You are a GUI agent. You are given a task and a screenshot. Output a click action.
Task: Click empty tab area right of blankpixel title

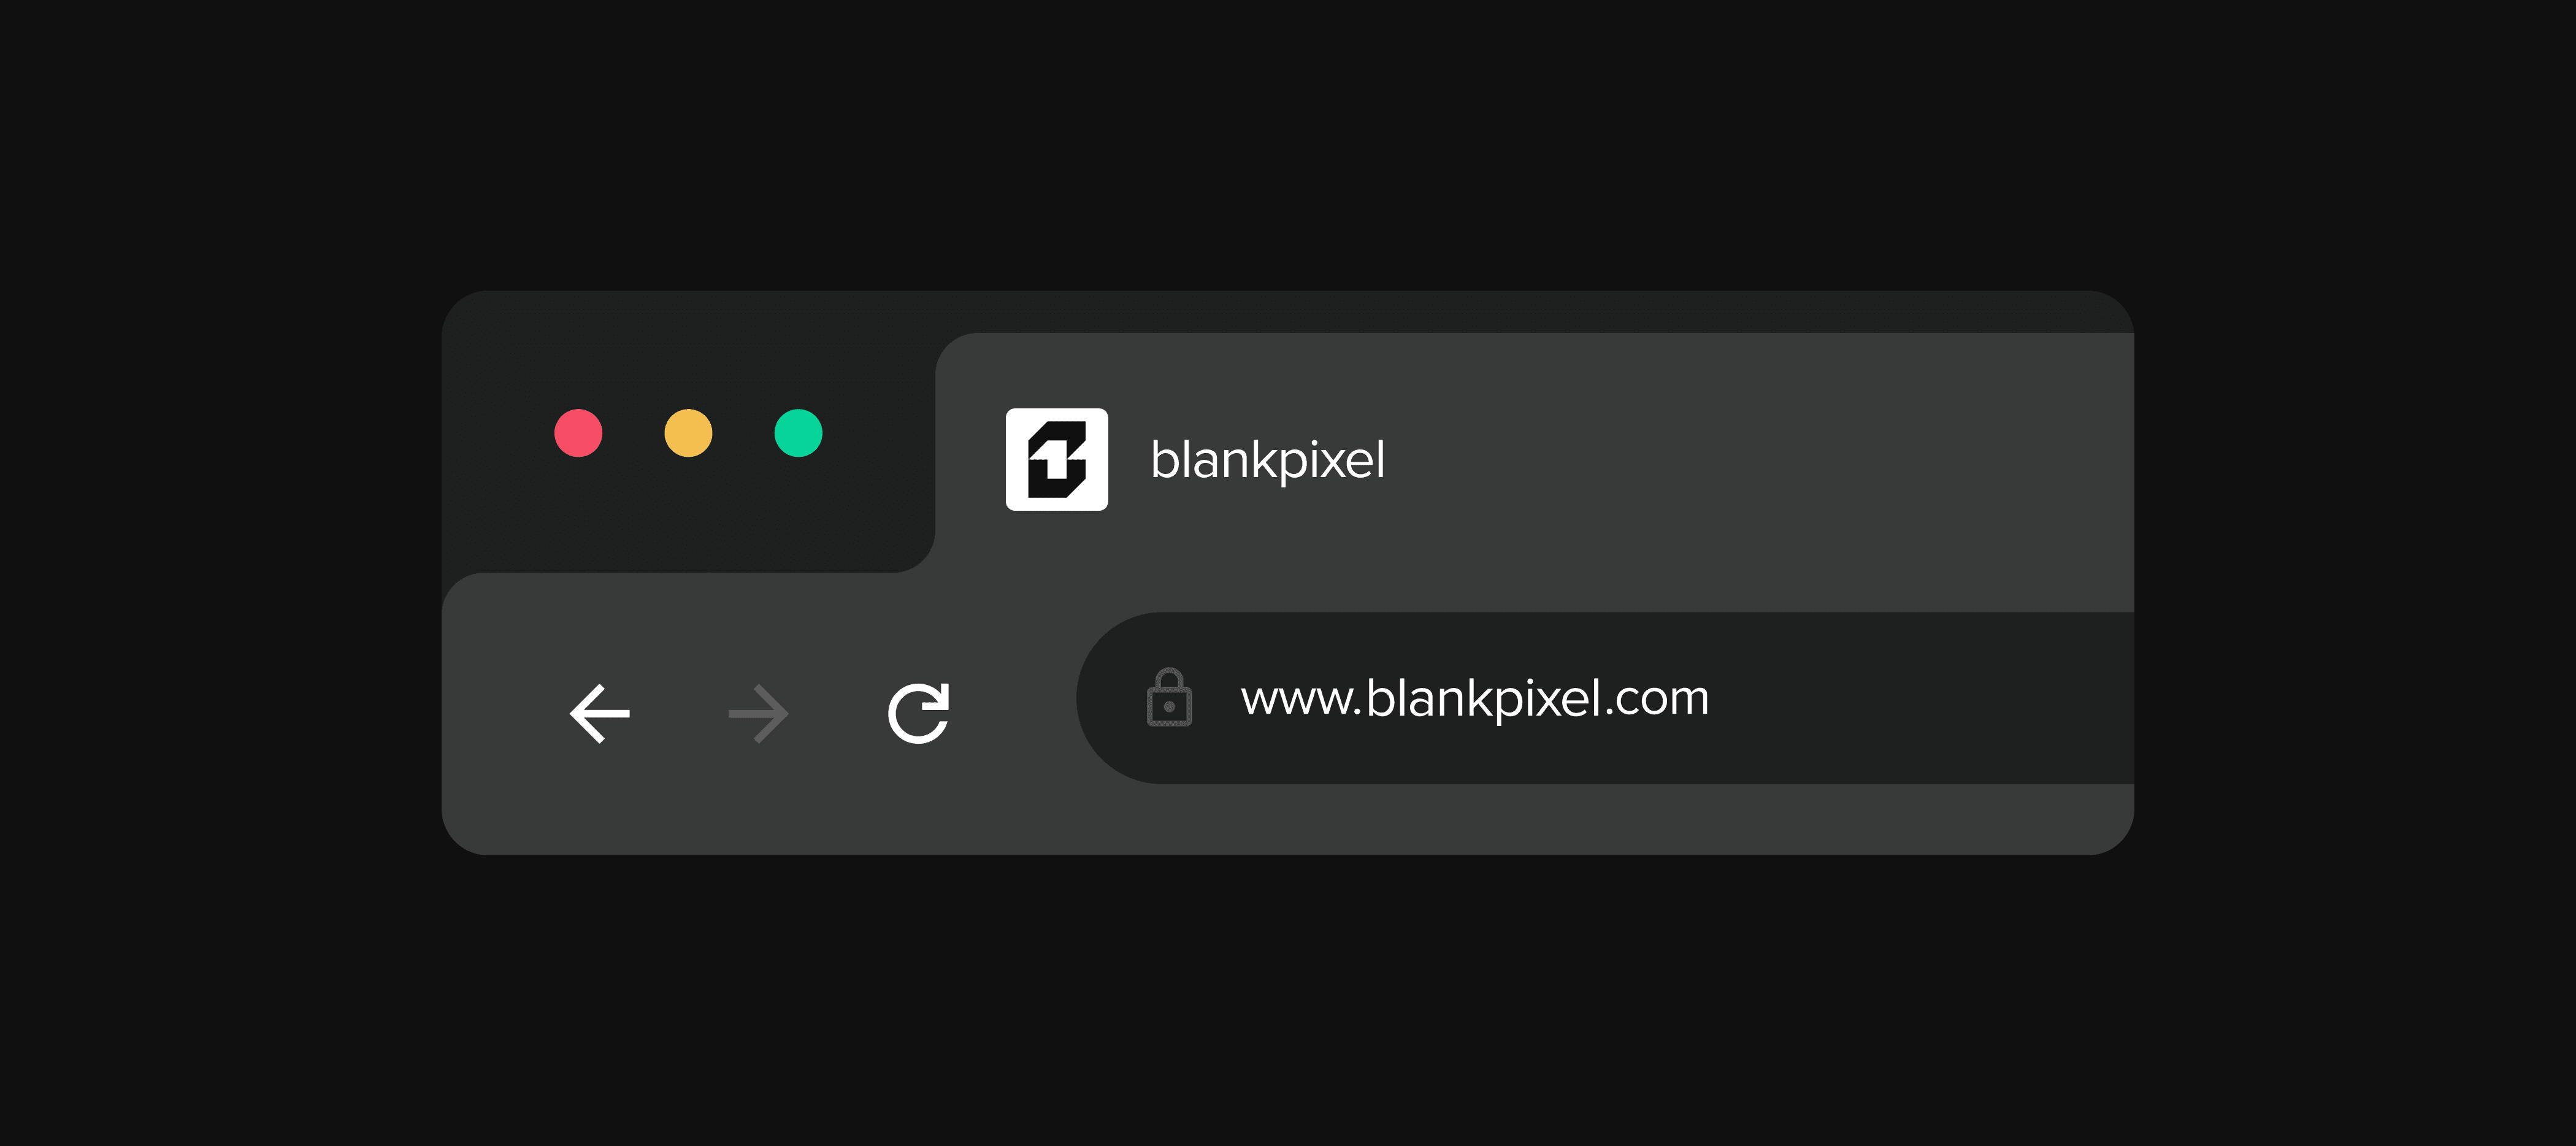point(1760,460)
